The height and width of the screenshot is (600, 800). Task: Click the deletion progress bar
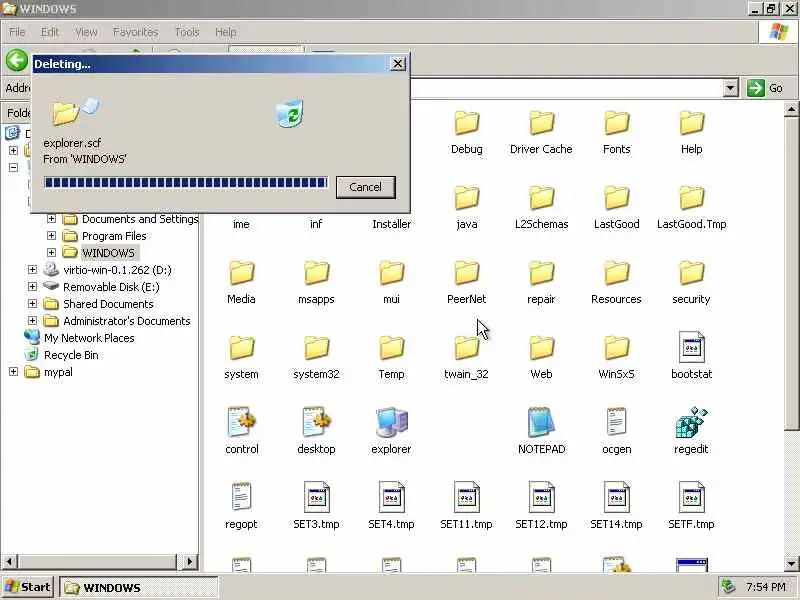[x=186, y=183]
